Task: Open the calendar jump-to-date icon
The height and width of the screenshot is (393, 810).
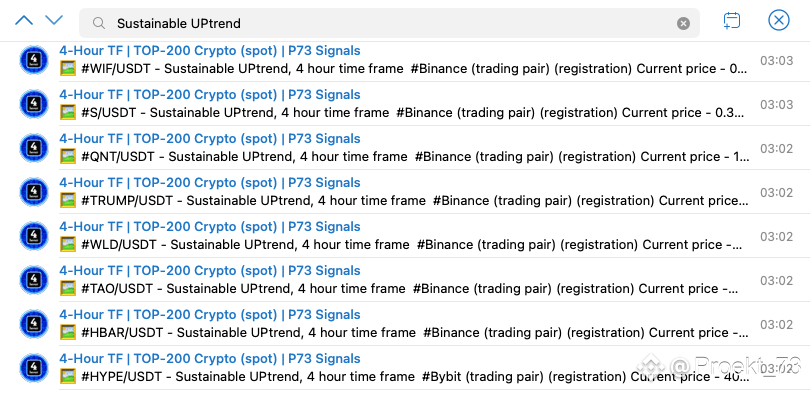Action: 731,21
